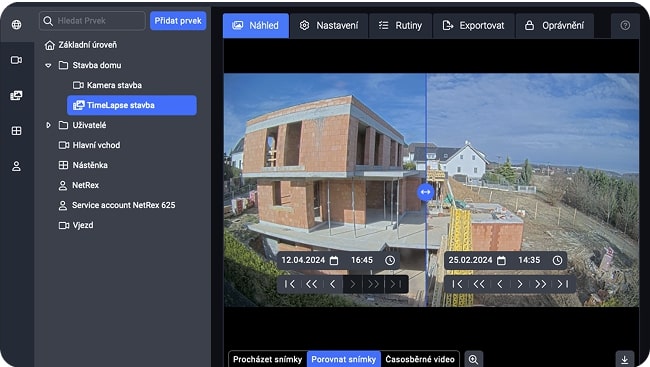This screenshot has width=650, height=367.
Task: Click the zoom magnifier button below the preview
Action: click(x=473, y=359)
